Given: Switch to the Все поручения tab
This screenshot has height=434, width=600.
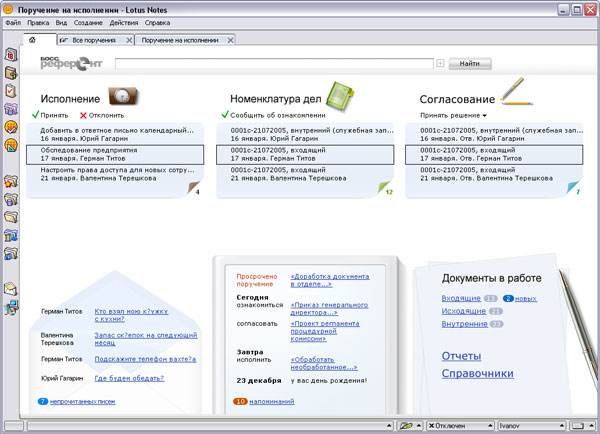Looking at the screenshot, I should (88, 40).
